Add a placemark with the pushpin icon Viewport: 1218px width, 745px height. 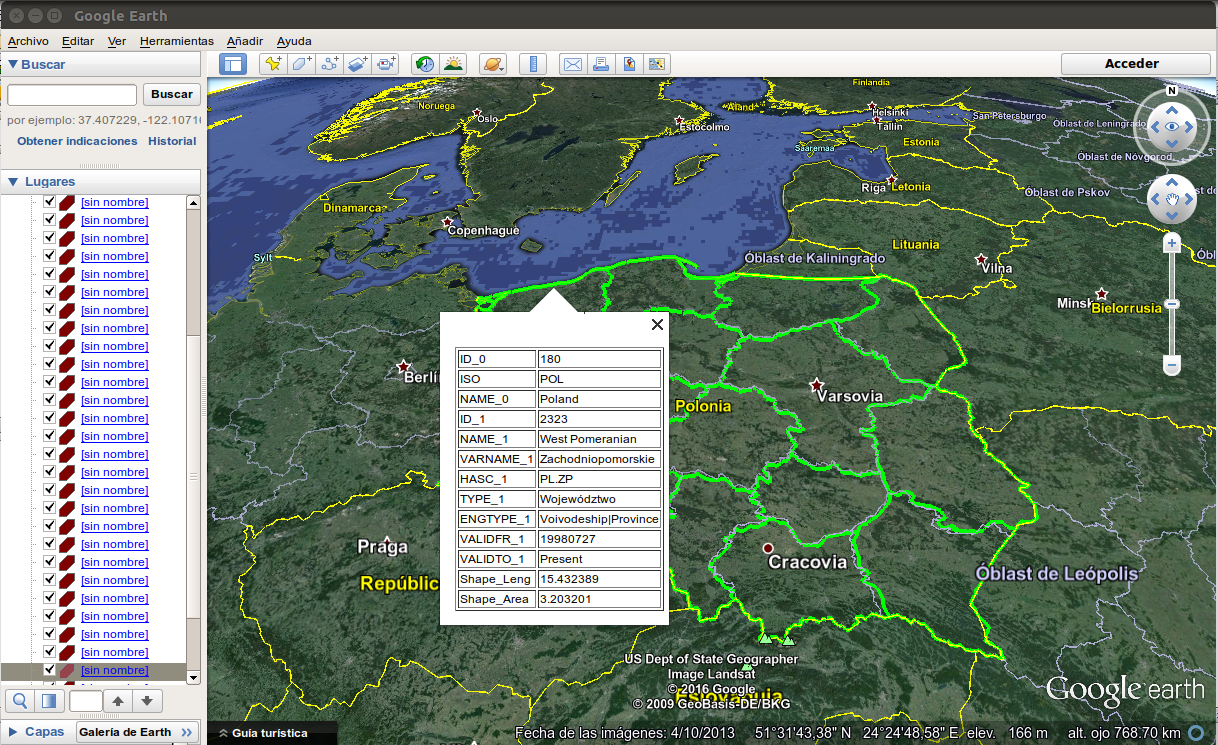(272, 64)
